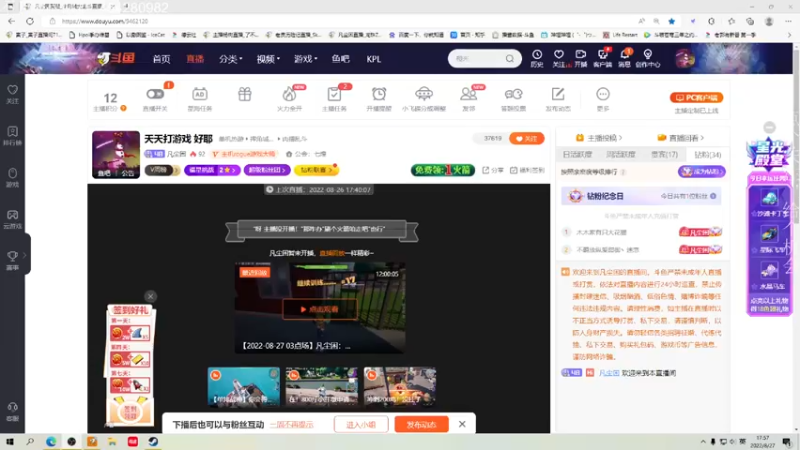Image resolution: width=800 pixels, height=450 pixels.
Task: Open the trophy icon in left sidebar
Action: pyautogui.click(x=12, y=260)
